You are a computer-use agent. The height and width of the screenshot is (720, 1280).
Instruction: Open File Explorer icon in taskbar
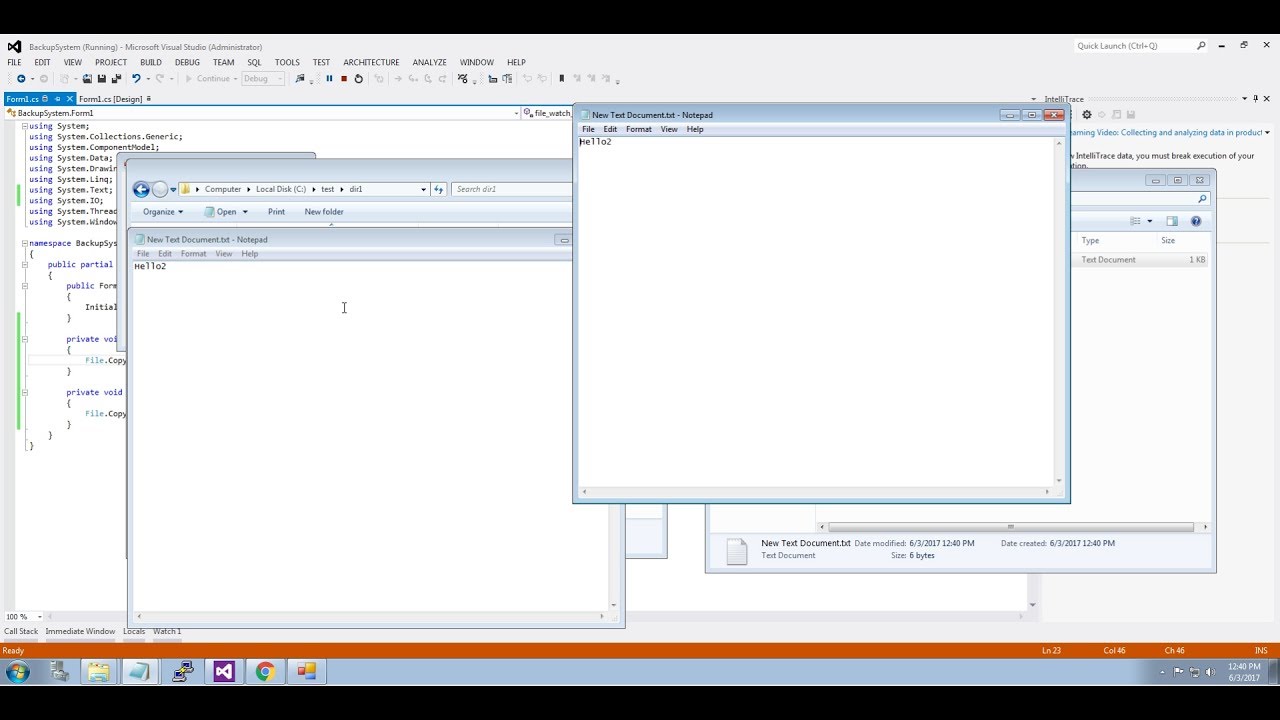click(x=99, y=672)
